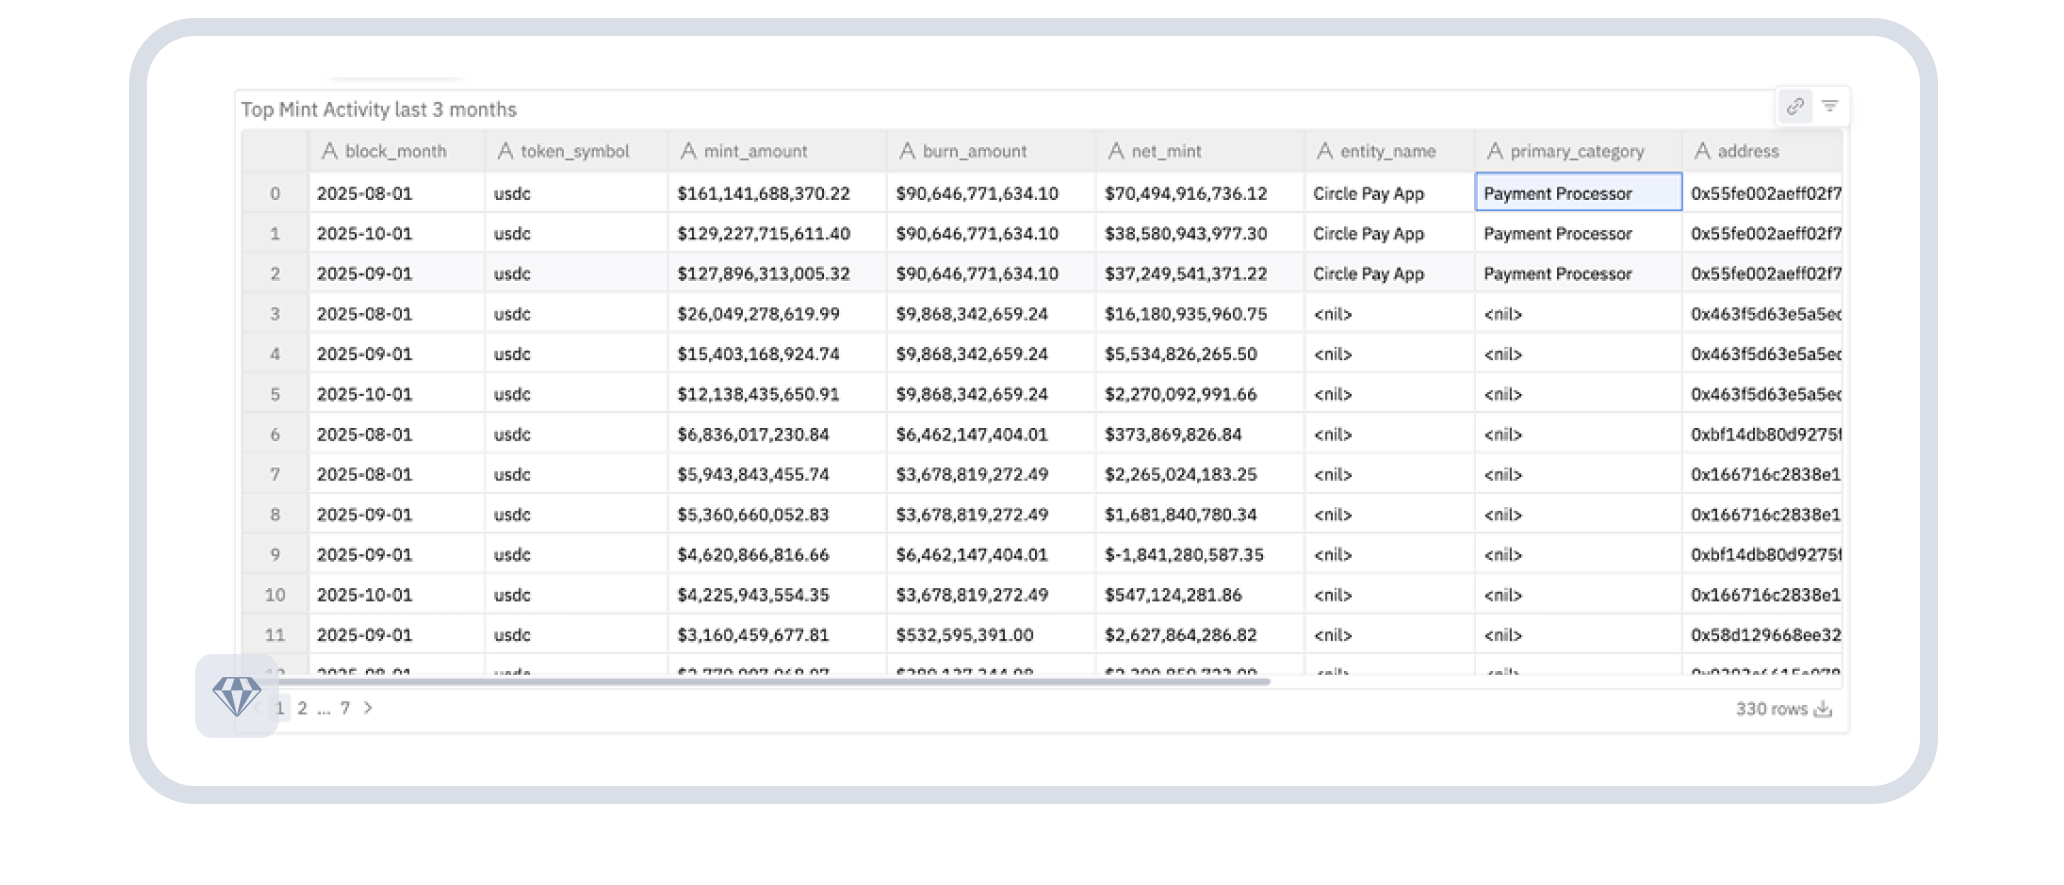Click the primary_category column header
The image size is (2064, 885).
click(1576, 151)
